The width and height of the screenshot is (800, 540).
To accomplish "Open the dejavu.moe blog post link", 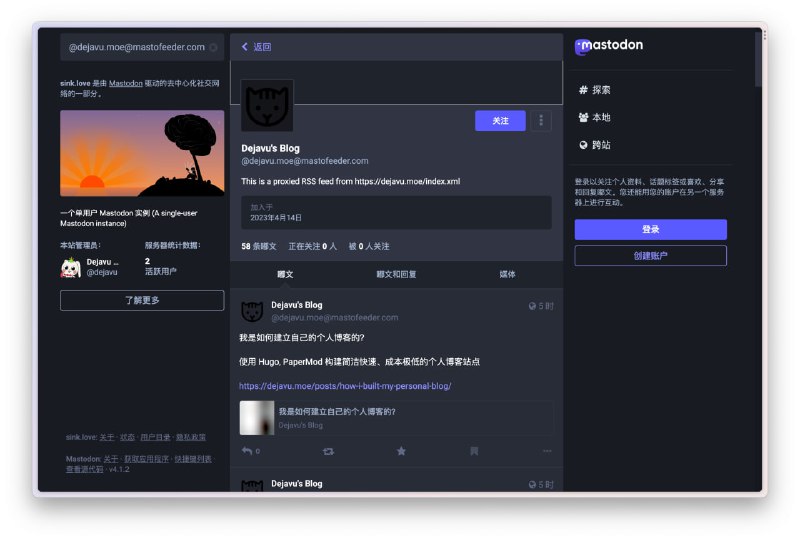I will (345, 386).
